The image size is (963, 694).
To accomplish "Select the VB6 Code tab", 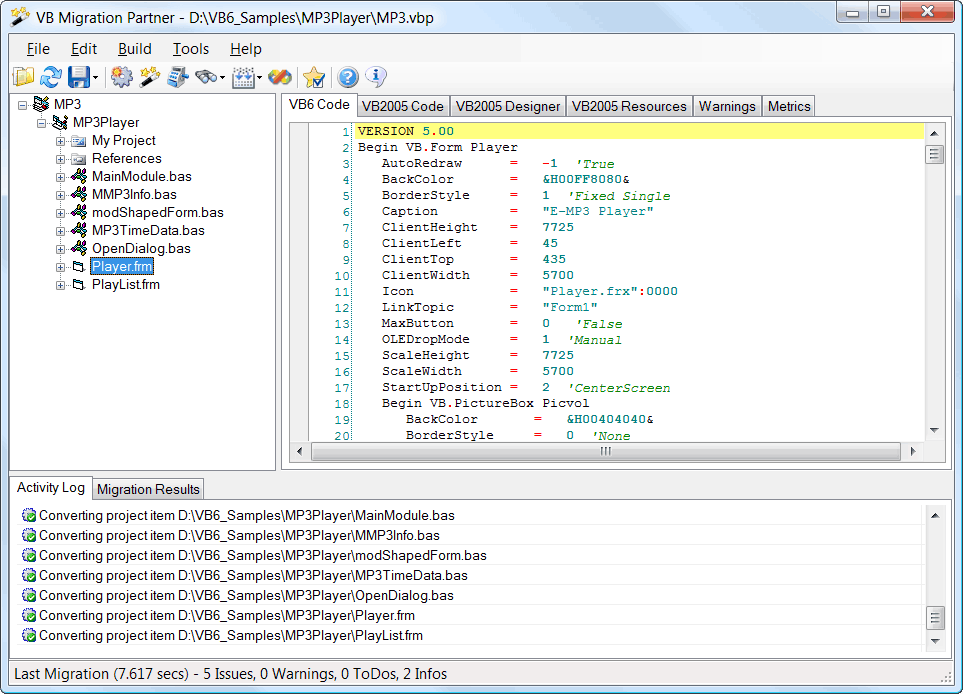I will (319, 104).
